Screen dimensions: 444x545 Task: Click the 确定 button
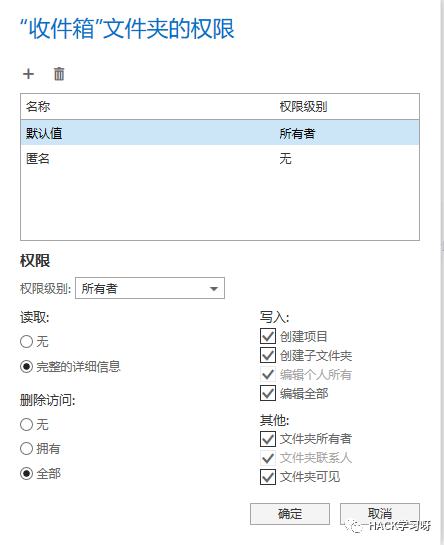click(x=290, y=514)
